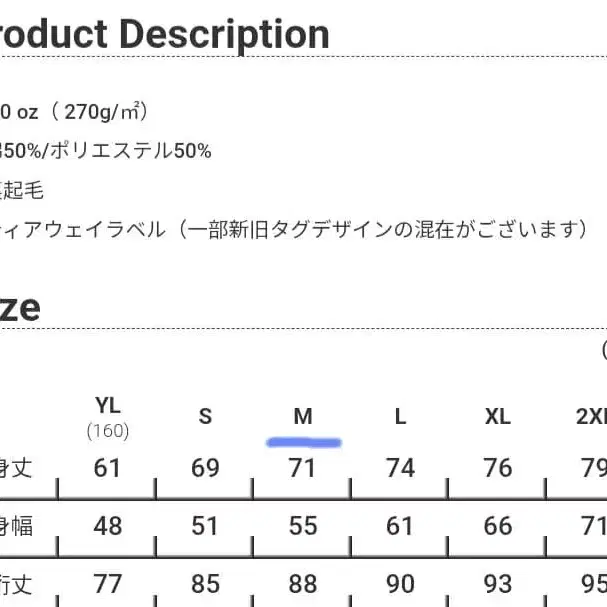Click the YL size column header
Image resolution: width=607 pixels, height=607 pixels.
pyautogui.click(x=108, y=406)
